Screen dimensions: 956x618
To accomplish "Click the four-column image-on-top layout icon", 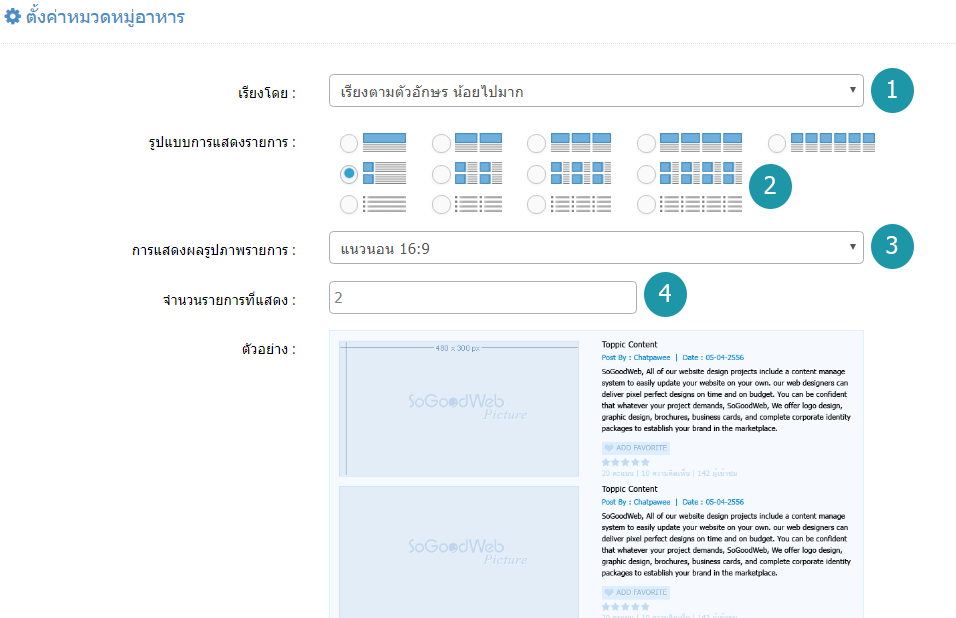I will (701, 143).
